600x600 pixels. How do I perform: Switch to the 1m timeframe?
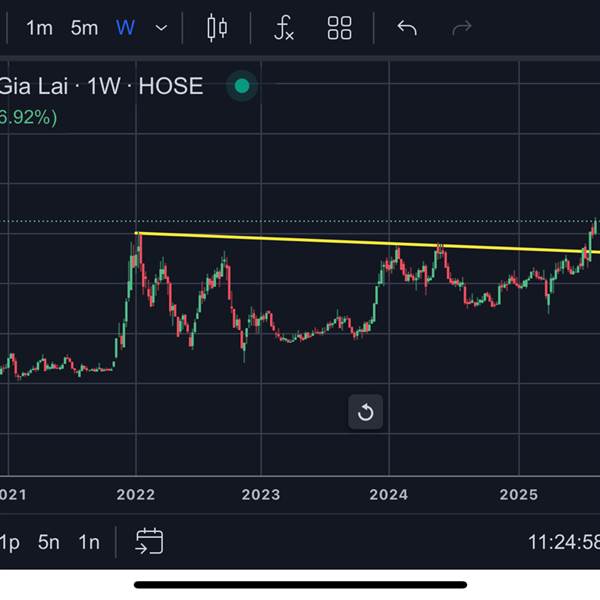click(39, 28)
